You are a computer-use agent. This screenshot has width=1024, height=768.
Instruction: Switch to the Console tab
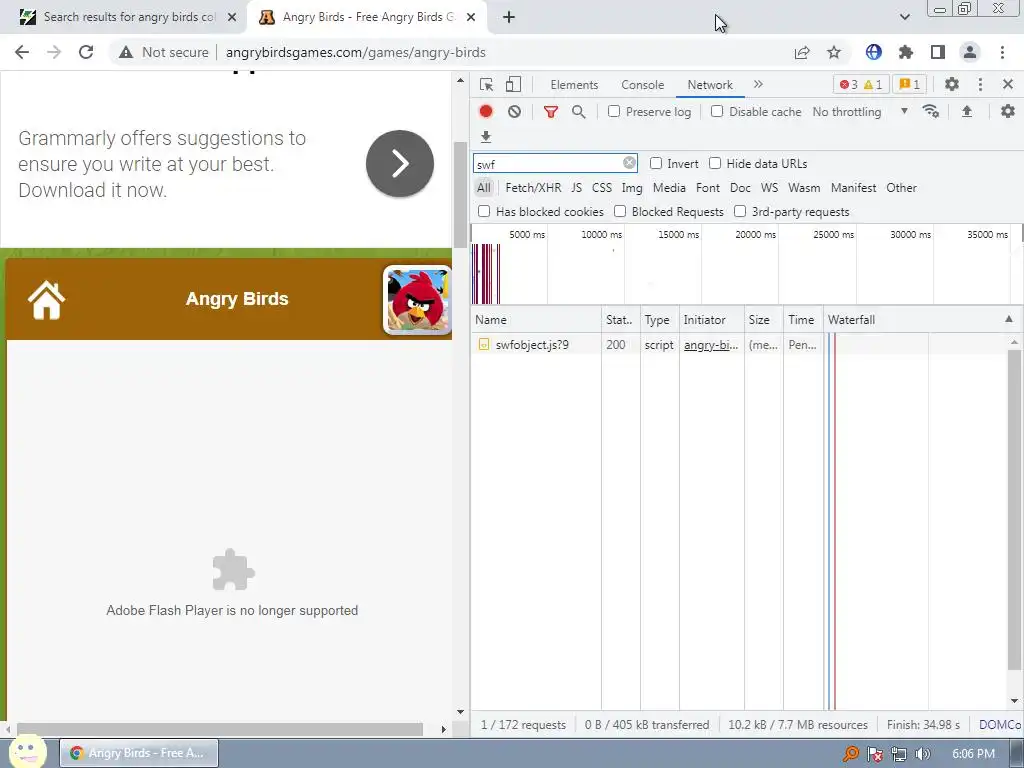643,85
